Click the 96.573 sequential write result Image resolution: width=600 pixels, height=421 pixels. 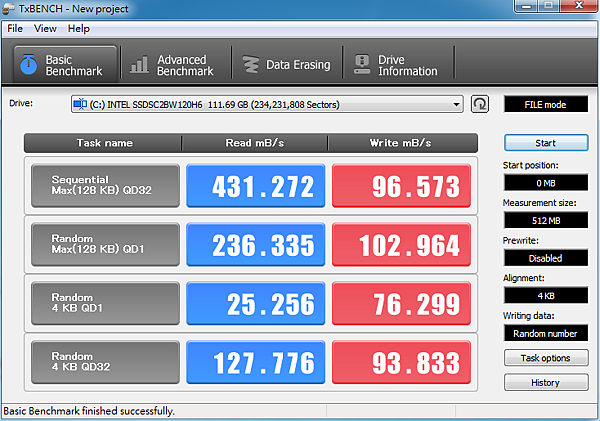pyautogui.click(x=401, y=186)
